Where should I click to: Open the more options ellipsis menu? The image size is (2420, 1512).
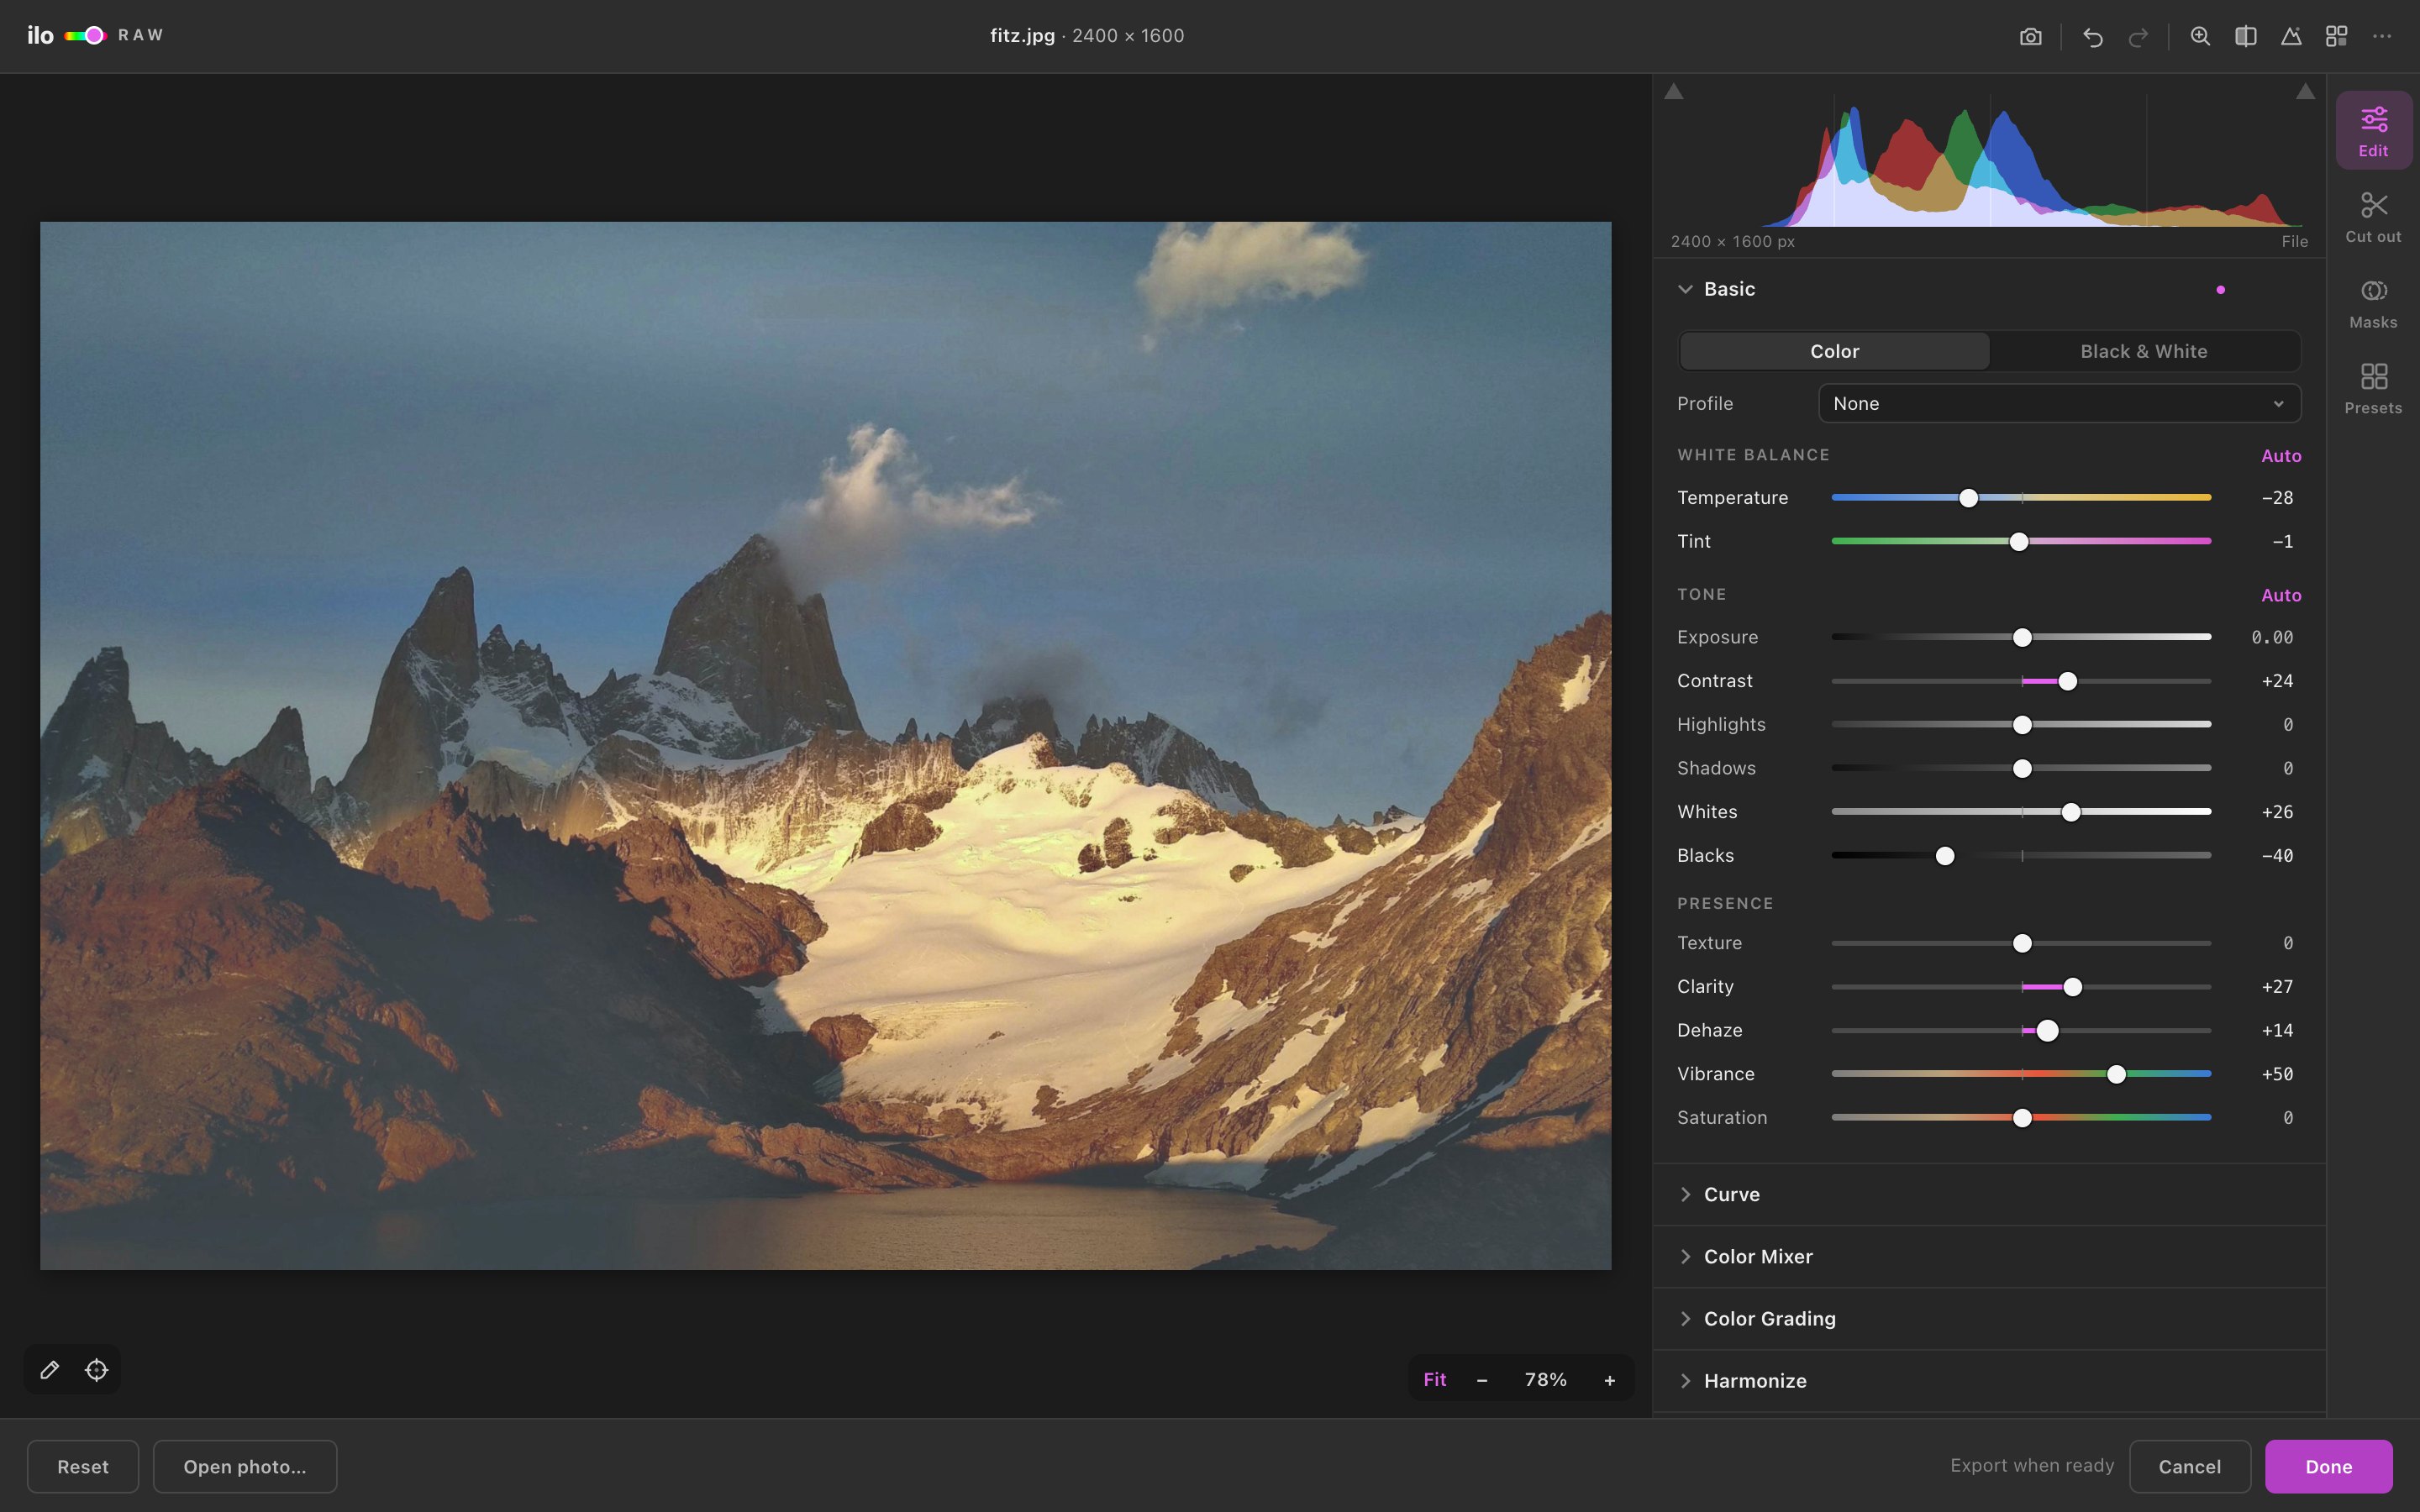pyautogui.click(x=2382, y=37)
